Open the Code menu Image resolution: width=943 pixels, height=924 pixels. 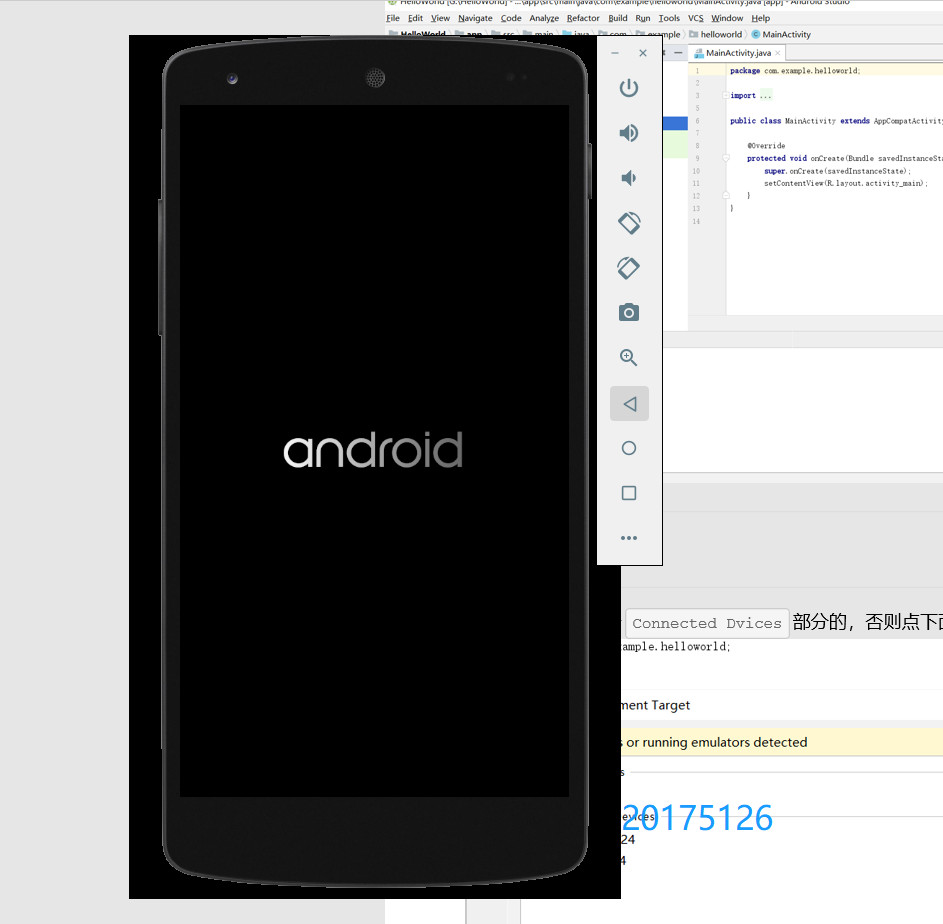[x=511, y=18]
